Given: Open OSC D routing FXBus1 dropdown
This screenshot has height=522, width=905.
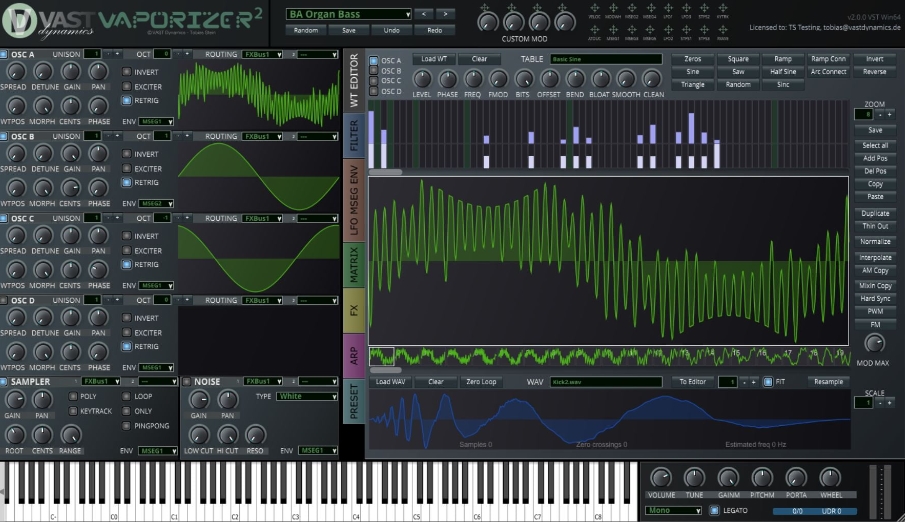Looking at the screenshot, I should pos(262,300).
